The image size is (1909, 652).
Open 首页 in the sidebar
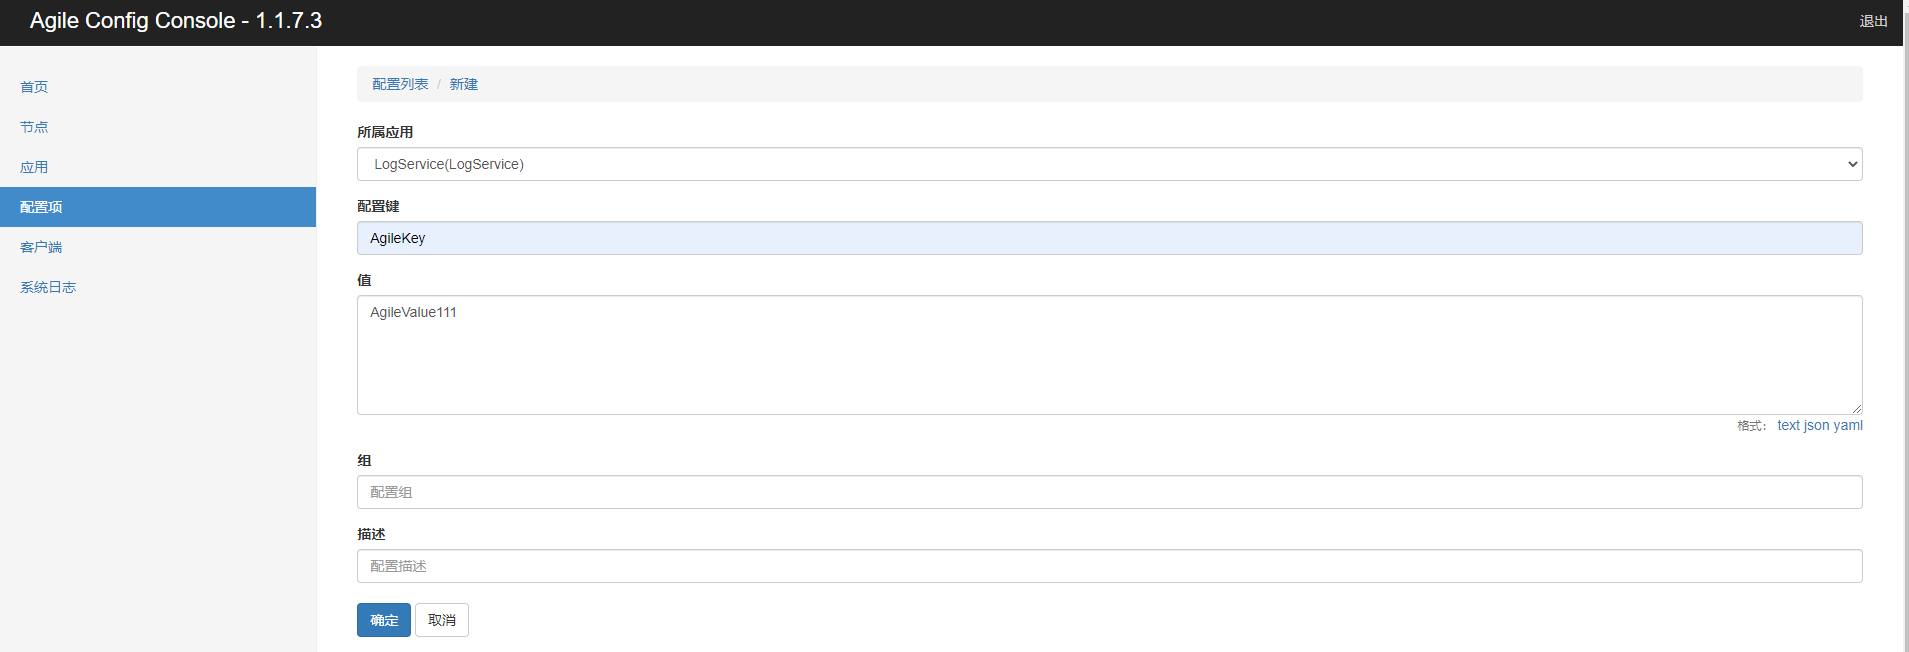click(34, 87)
